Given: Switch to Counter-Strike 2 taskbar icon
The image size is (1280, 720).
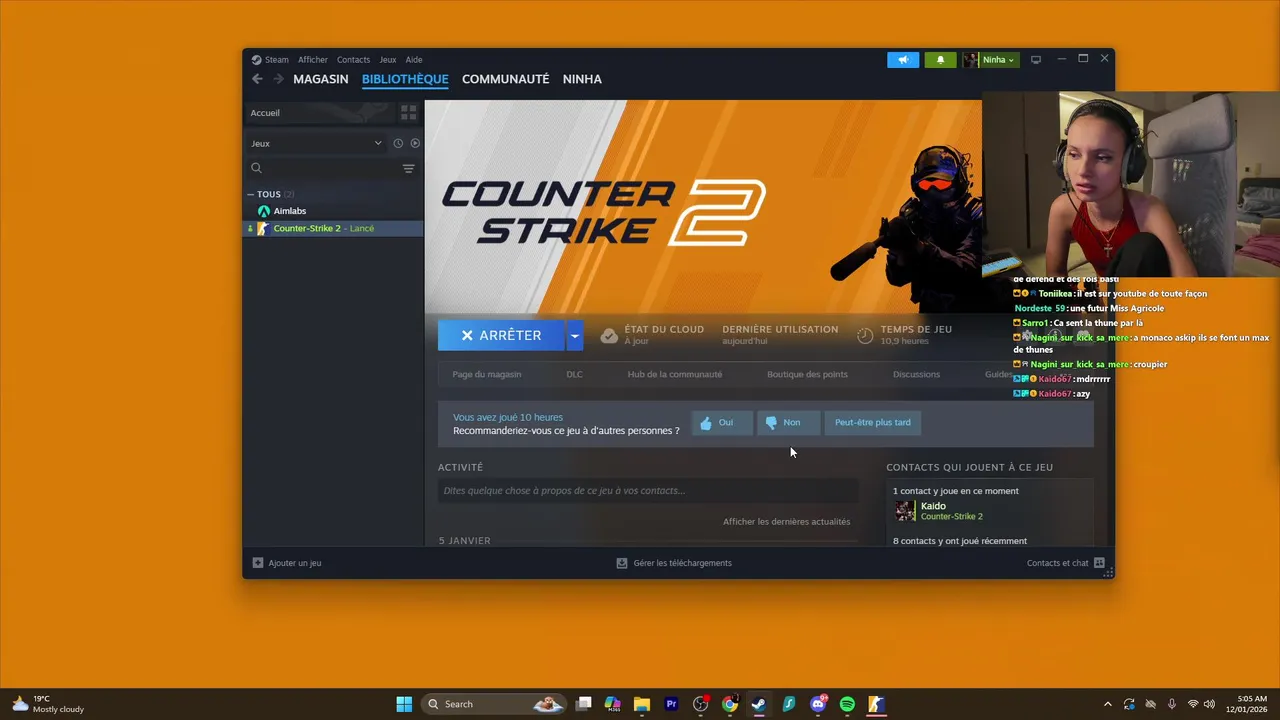Looking at the screenshot, I should coord(876,704).
